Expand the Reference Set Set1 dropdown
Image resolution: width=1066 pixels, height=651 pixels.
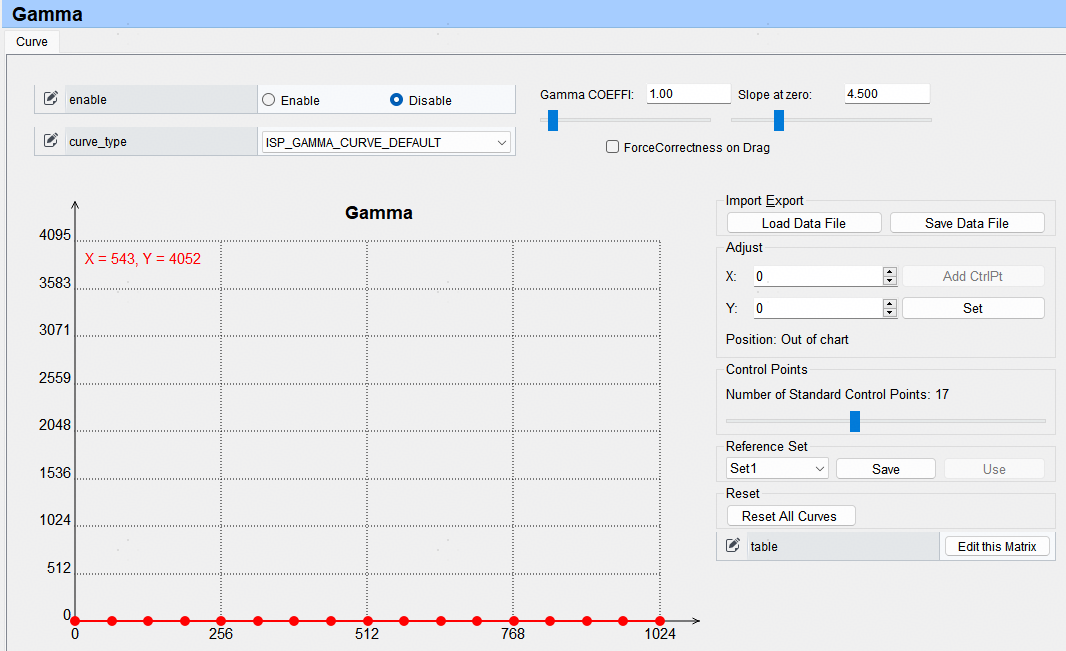click(777, 469)
